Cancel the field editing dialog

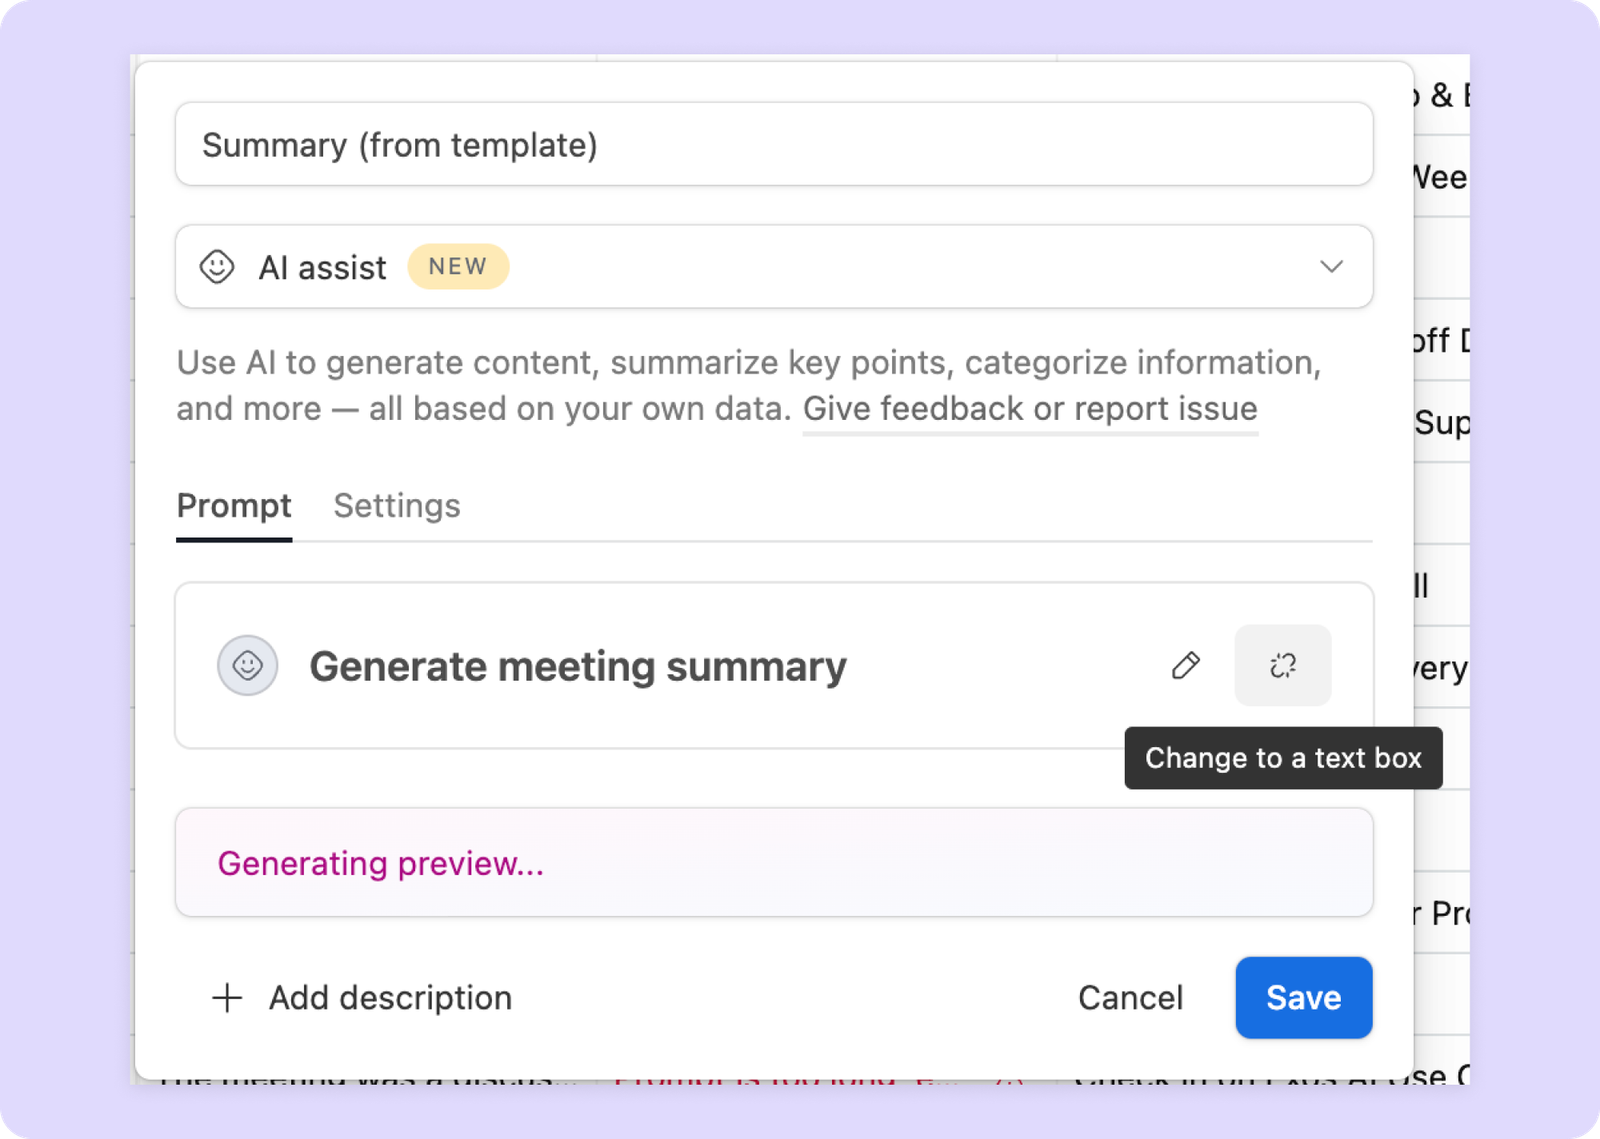(1130, 998)
